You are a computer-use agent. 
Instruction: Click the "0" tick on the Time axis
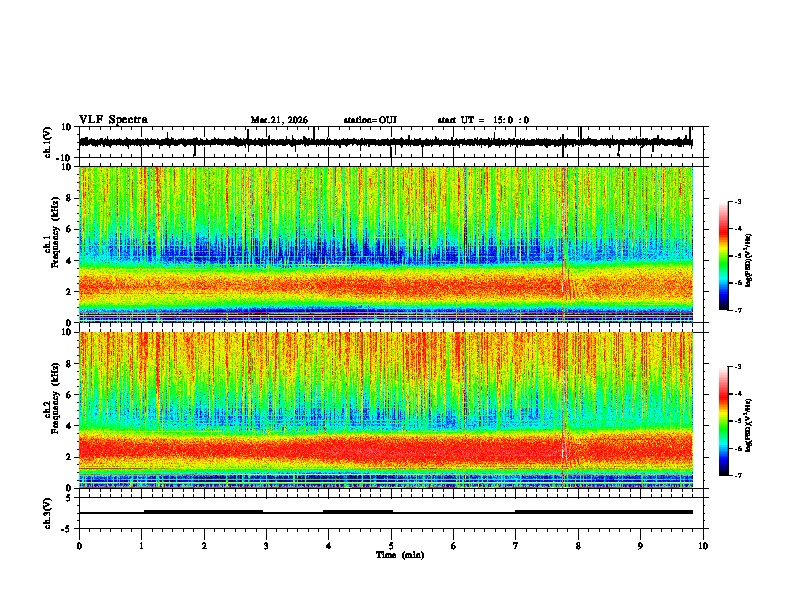pos(79,546)
